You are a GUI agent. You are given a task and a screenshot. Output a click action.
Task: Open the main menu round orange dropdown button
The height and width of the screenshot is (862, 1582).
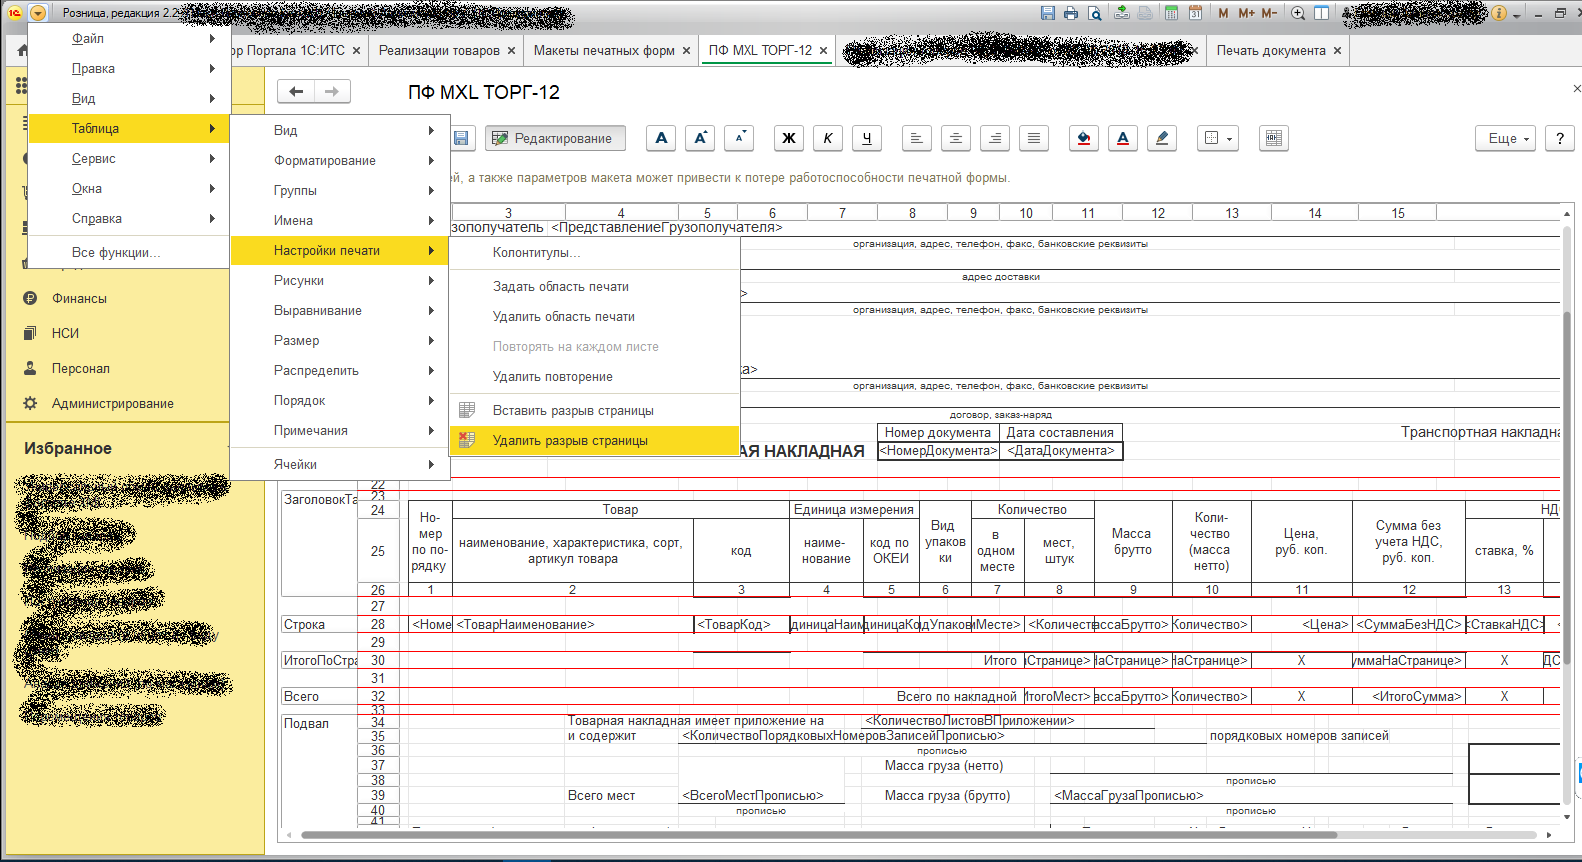coord(38,13)
